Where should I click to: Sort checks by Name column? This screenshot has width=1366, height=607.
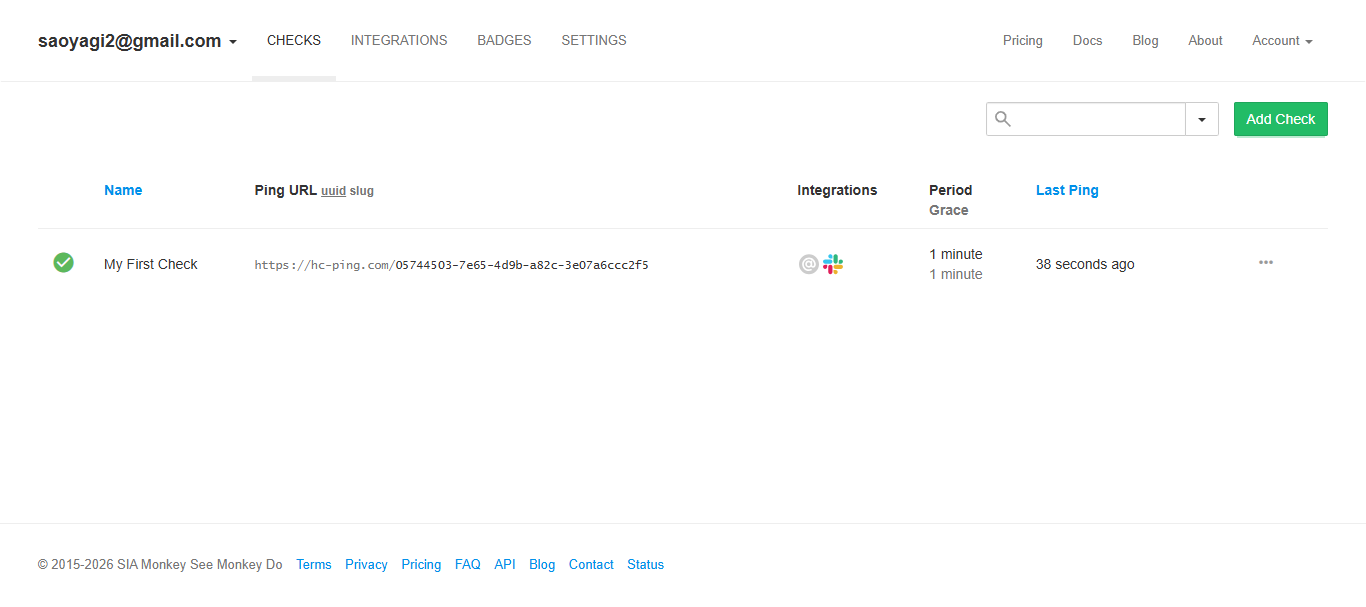tap(123, 190)
